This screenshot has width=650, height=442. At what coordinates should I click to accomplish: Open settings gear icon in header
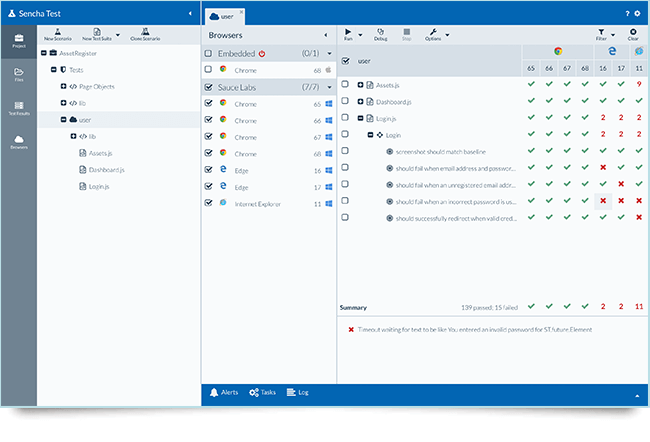638,14
